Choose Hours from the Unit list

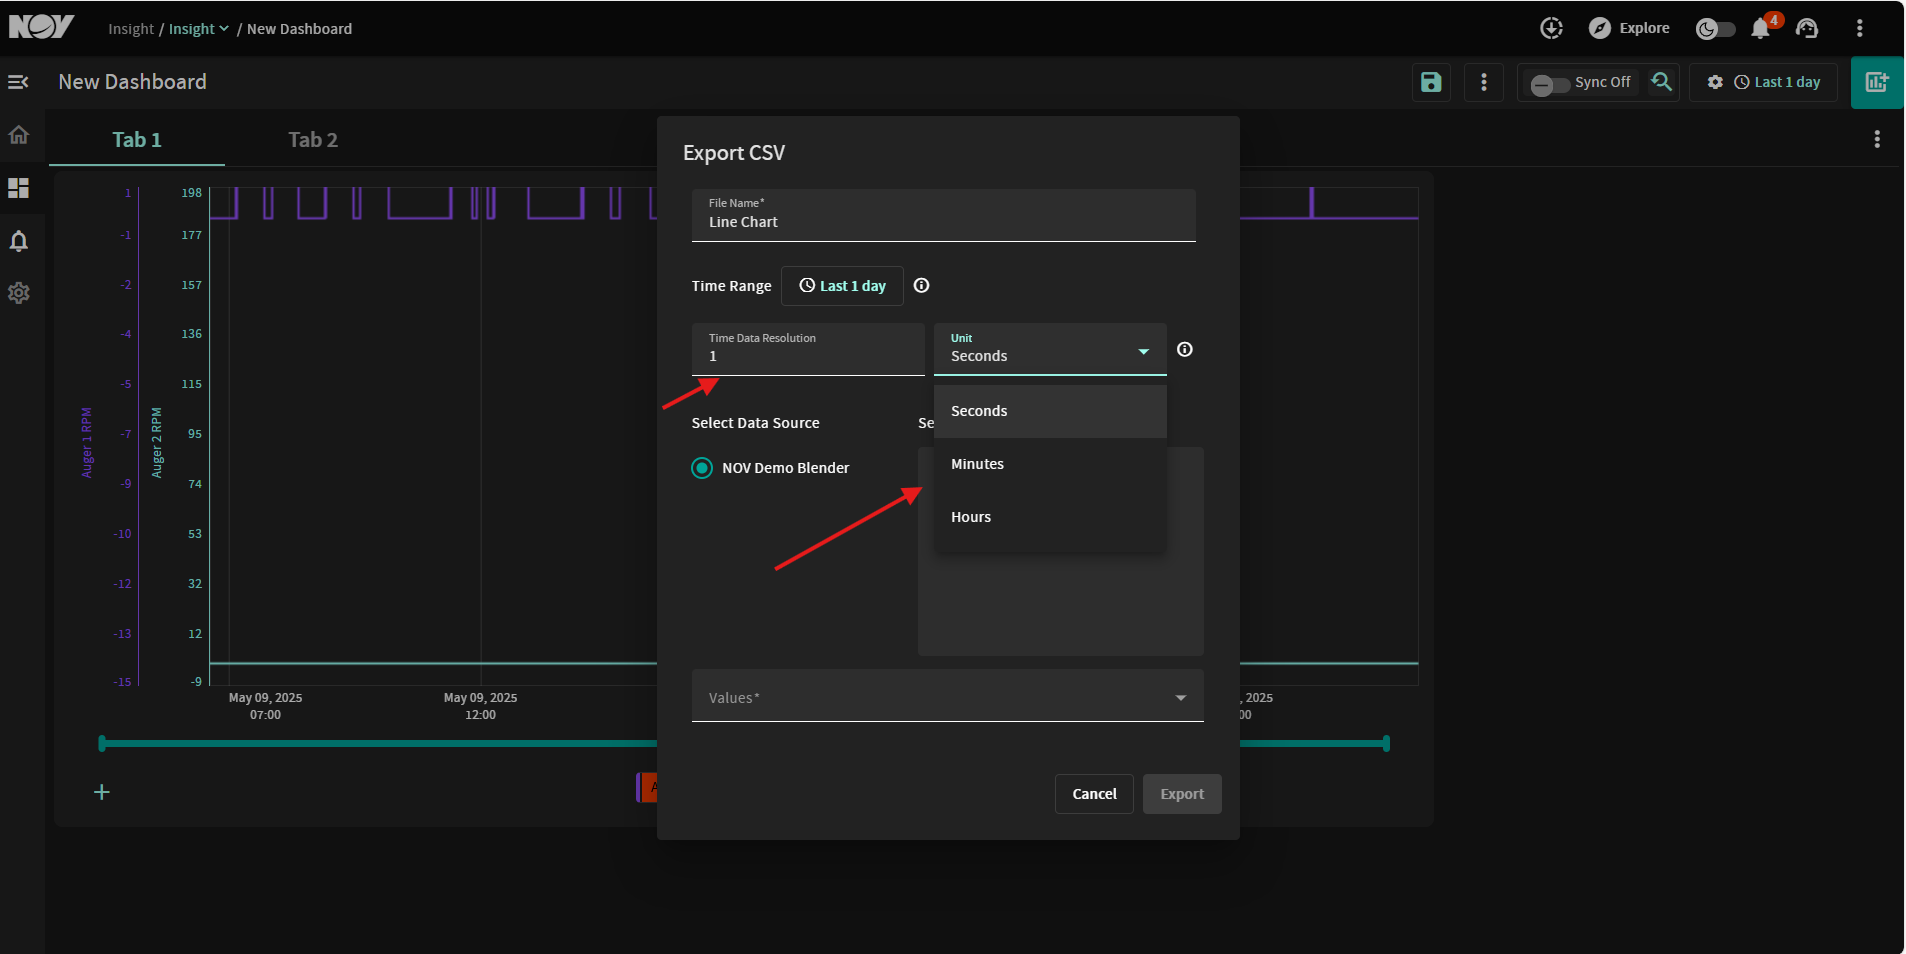coord(1050,517)
